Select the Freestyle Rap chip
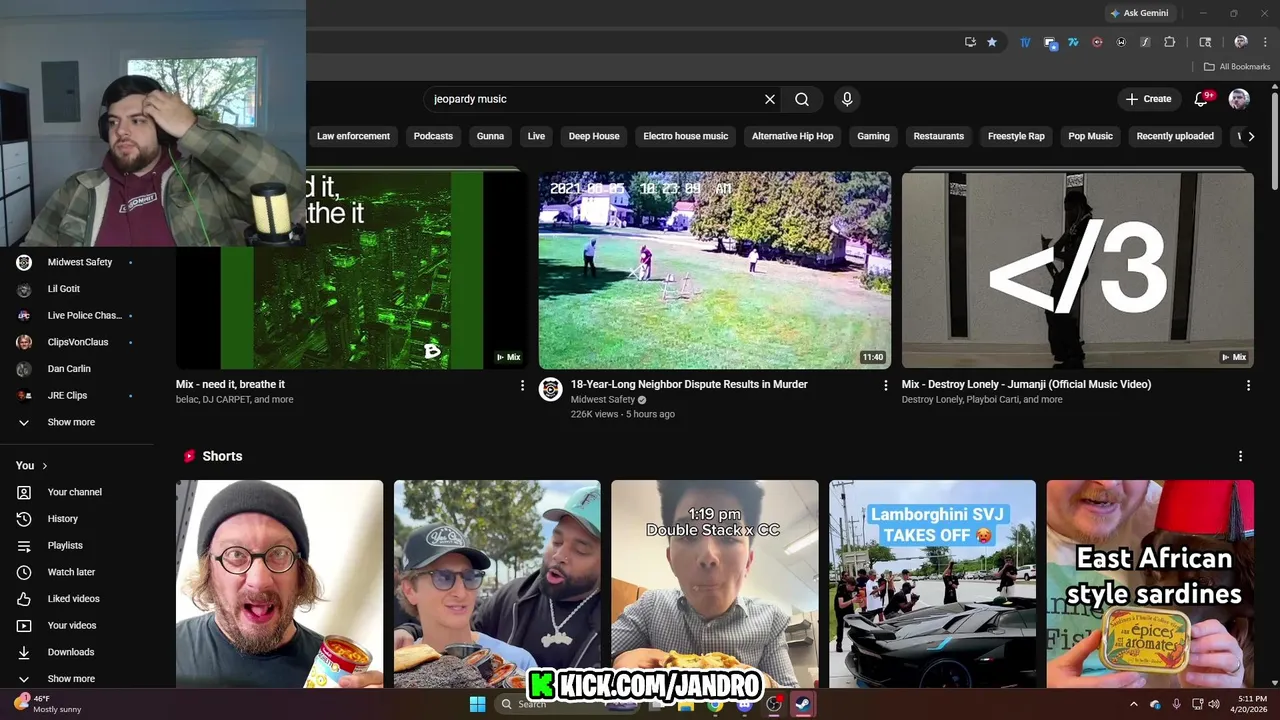This screenshot has height=720, width=1280. click(1016, 136)
